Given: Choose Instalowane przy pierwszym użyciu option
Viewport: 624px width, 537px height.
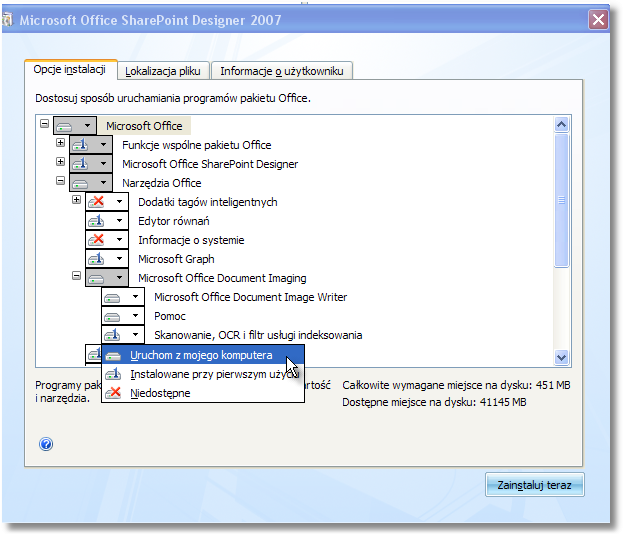Looking at the screenshot, I should 203,374.
